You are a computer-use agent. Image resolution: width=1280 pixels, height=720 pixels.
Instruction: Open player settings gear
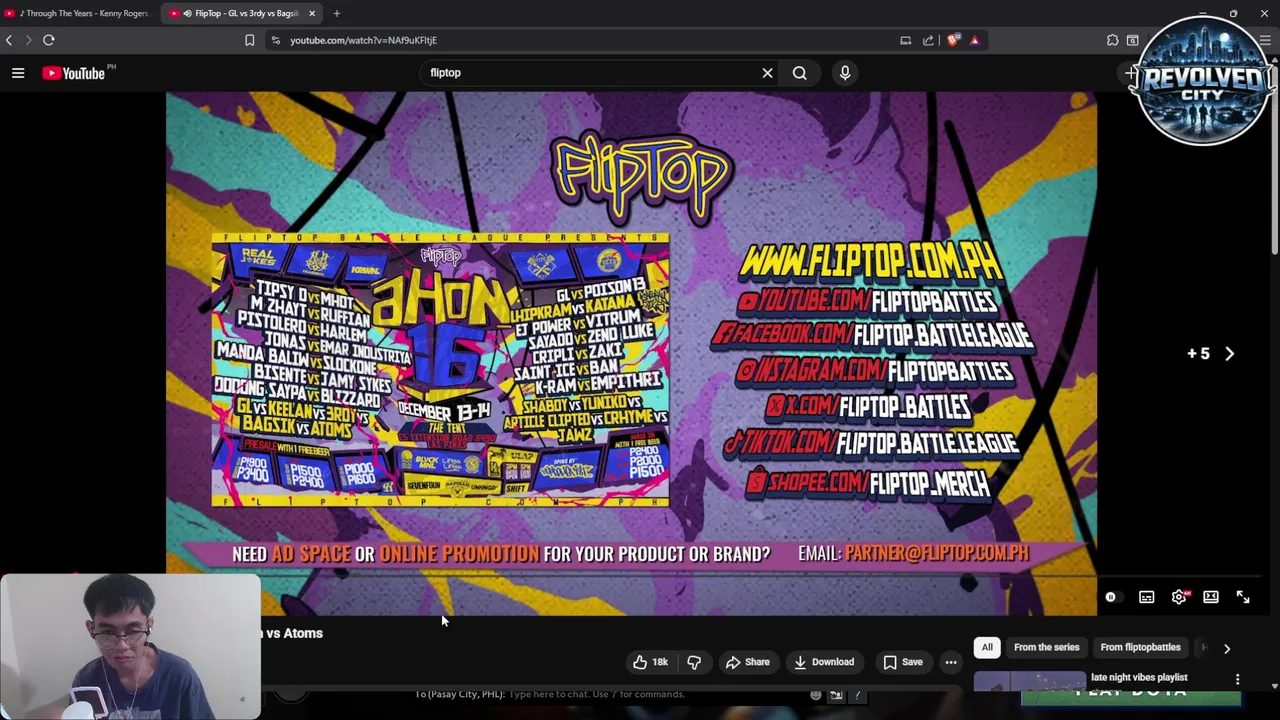(x=1180, y=597)
